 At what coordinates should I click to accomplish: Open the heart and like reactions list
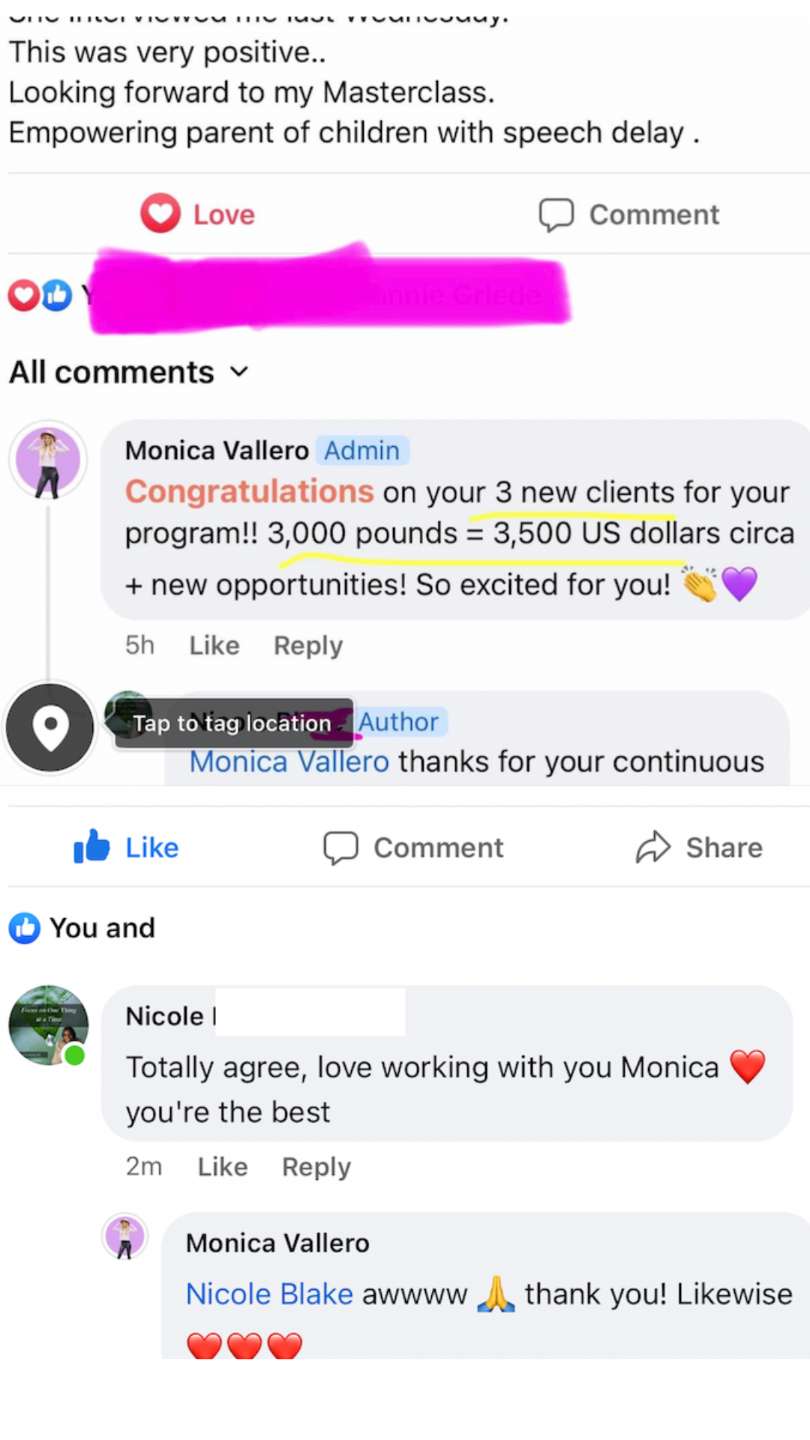40,295
